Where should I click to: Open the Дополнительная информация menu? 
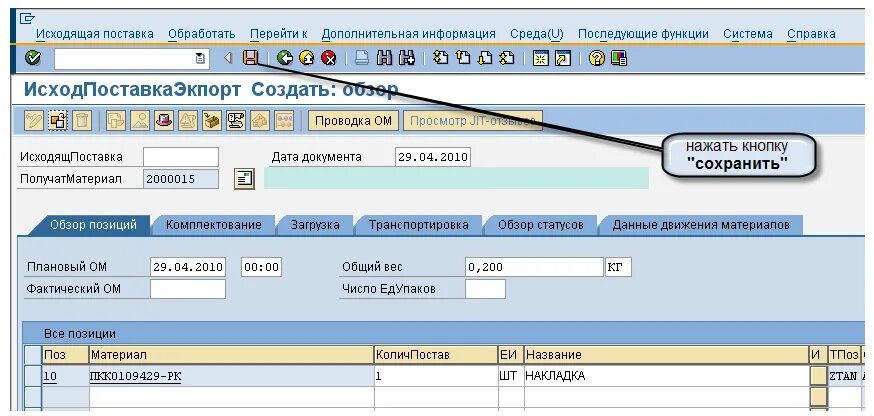[409, 34]
